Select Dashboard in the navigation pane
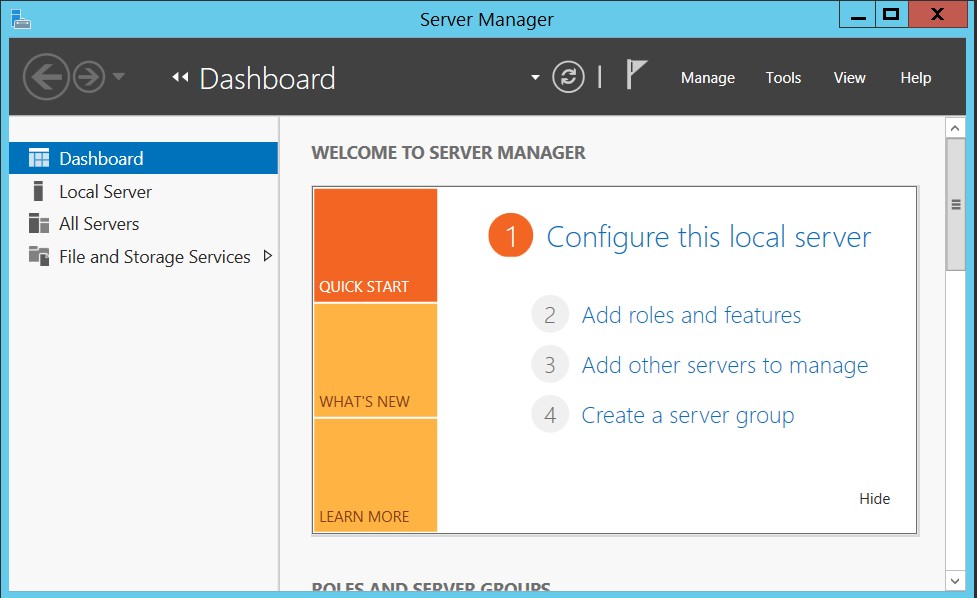 143,158
